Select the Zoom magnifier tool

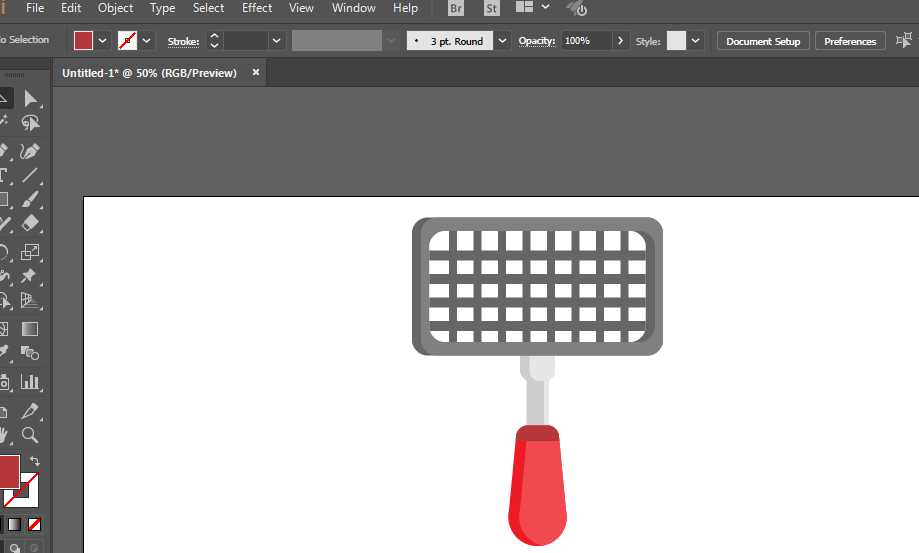click(30, 435)
